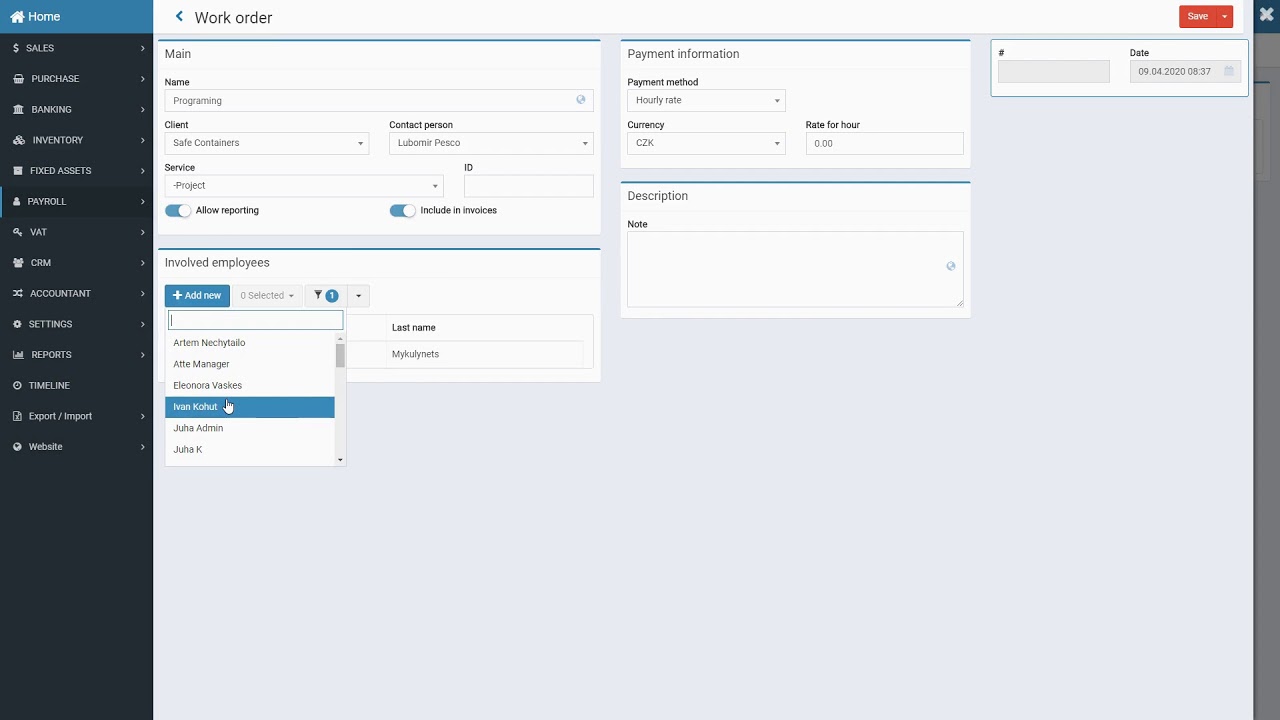1280x720 pixels.
Task: Click the Banking building icon
Action: (18, 109)
